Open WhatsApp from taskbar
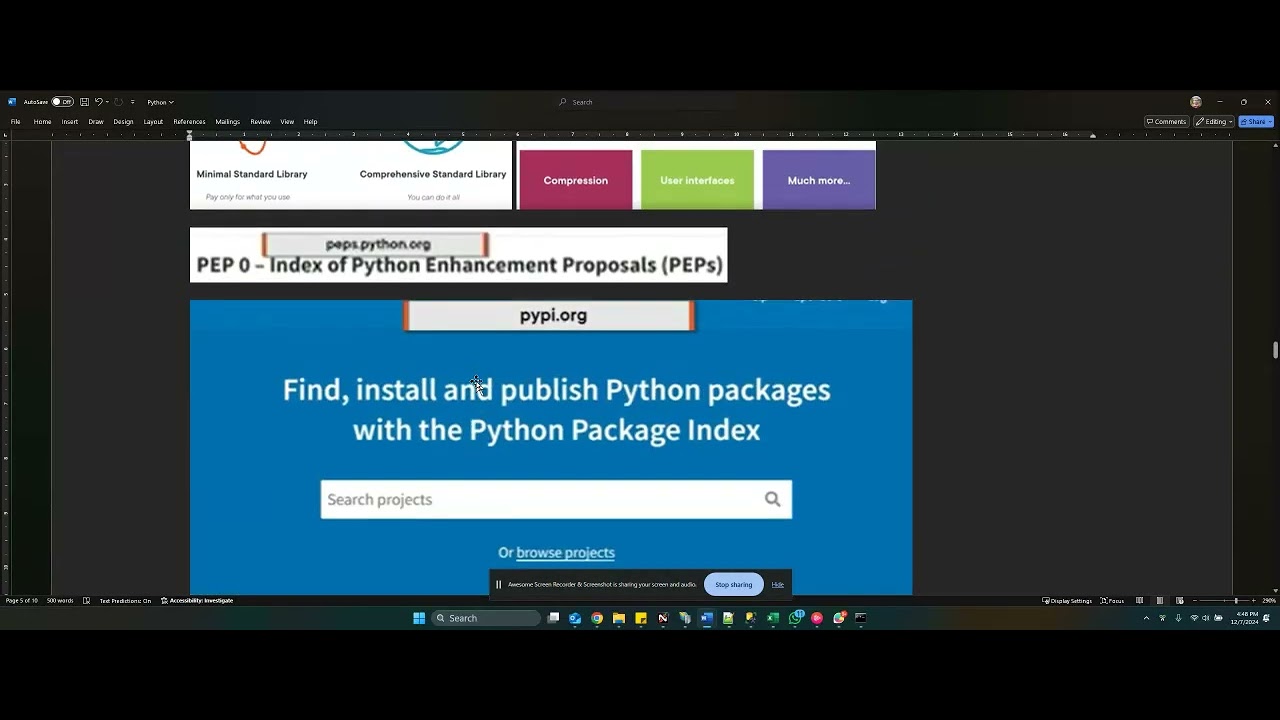The height and width of the screenshot is (720, 1280). click(x=795, y=618)
